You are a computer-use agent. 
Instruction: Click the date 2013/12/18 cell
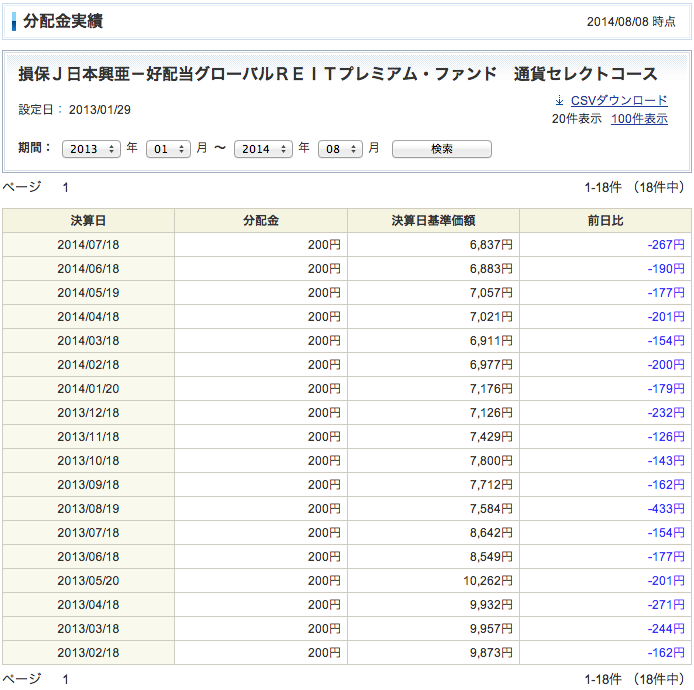coord(88,412)
